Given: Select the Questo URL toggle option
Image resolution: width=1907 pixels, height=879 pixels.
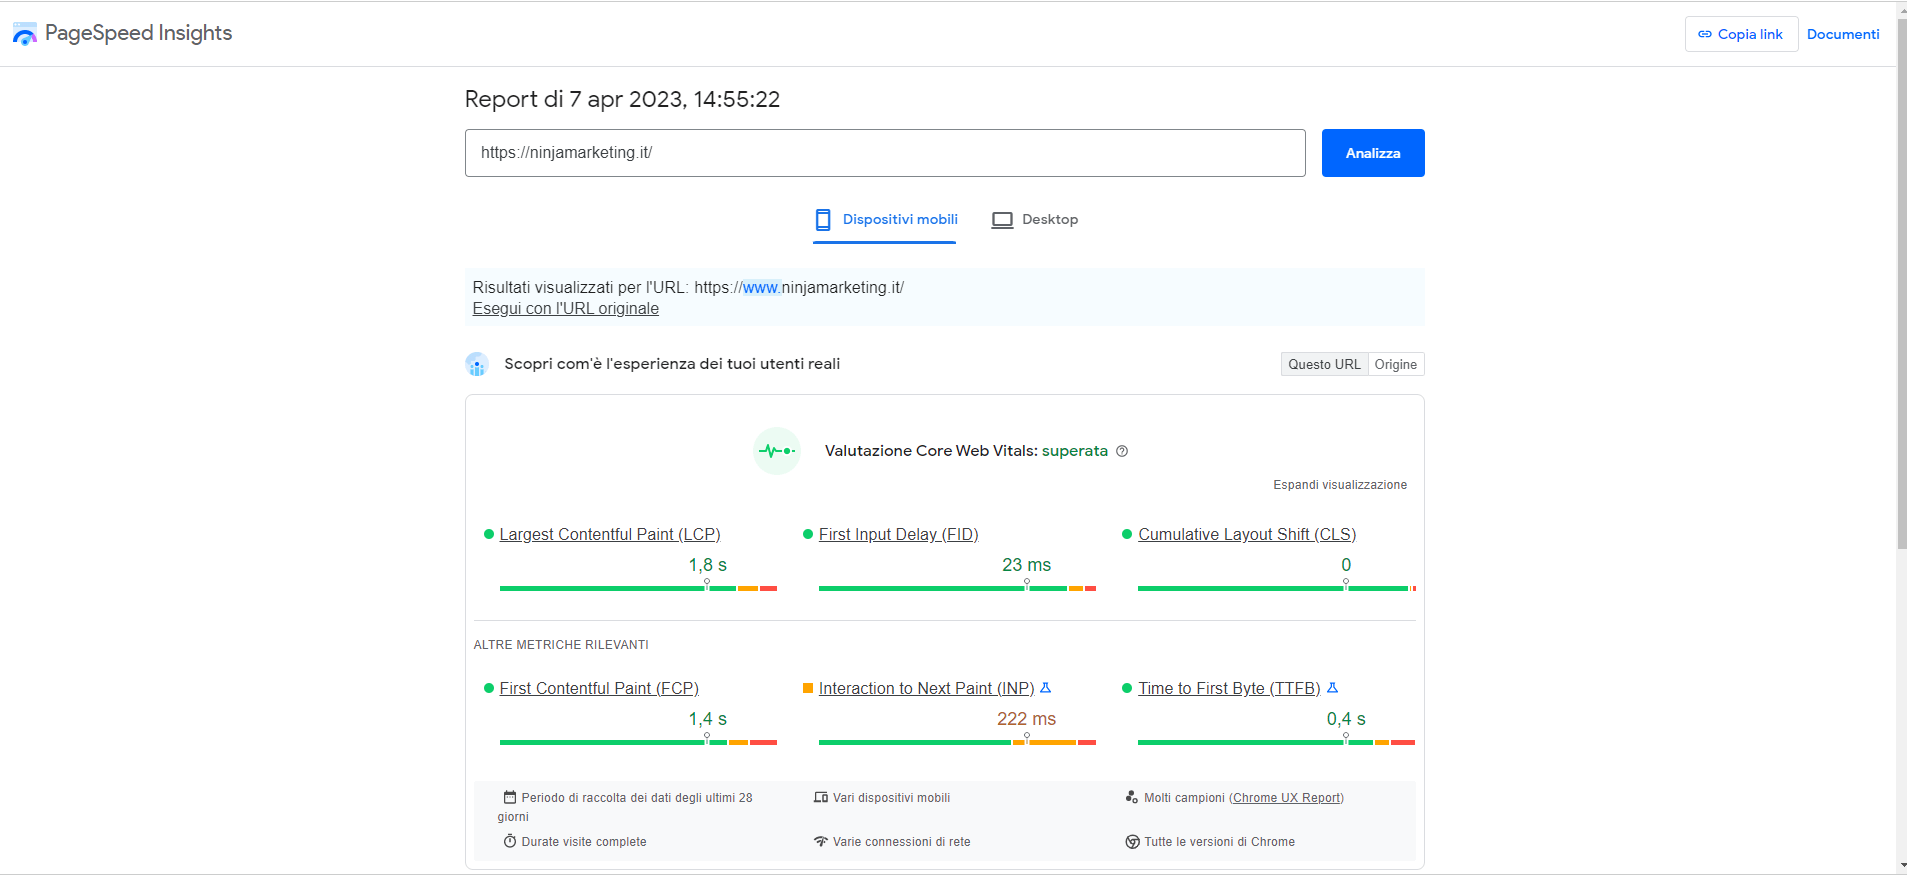Looking at the screenshot, I should point(1324,365).
